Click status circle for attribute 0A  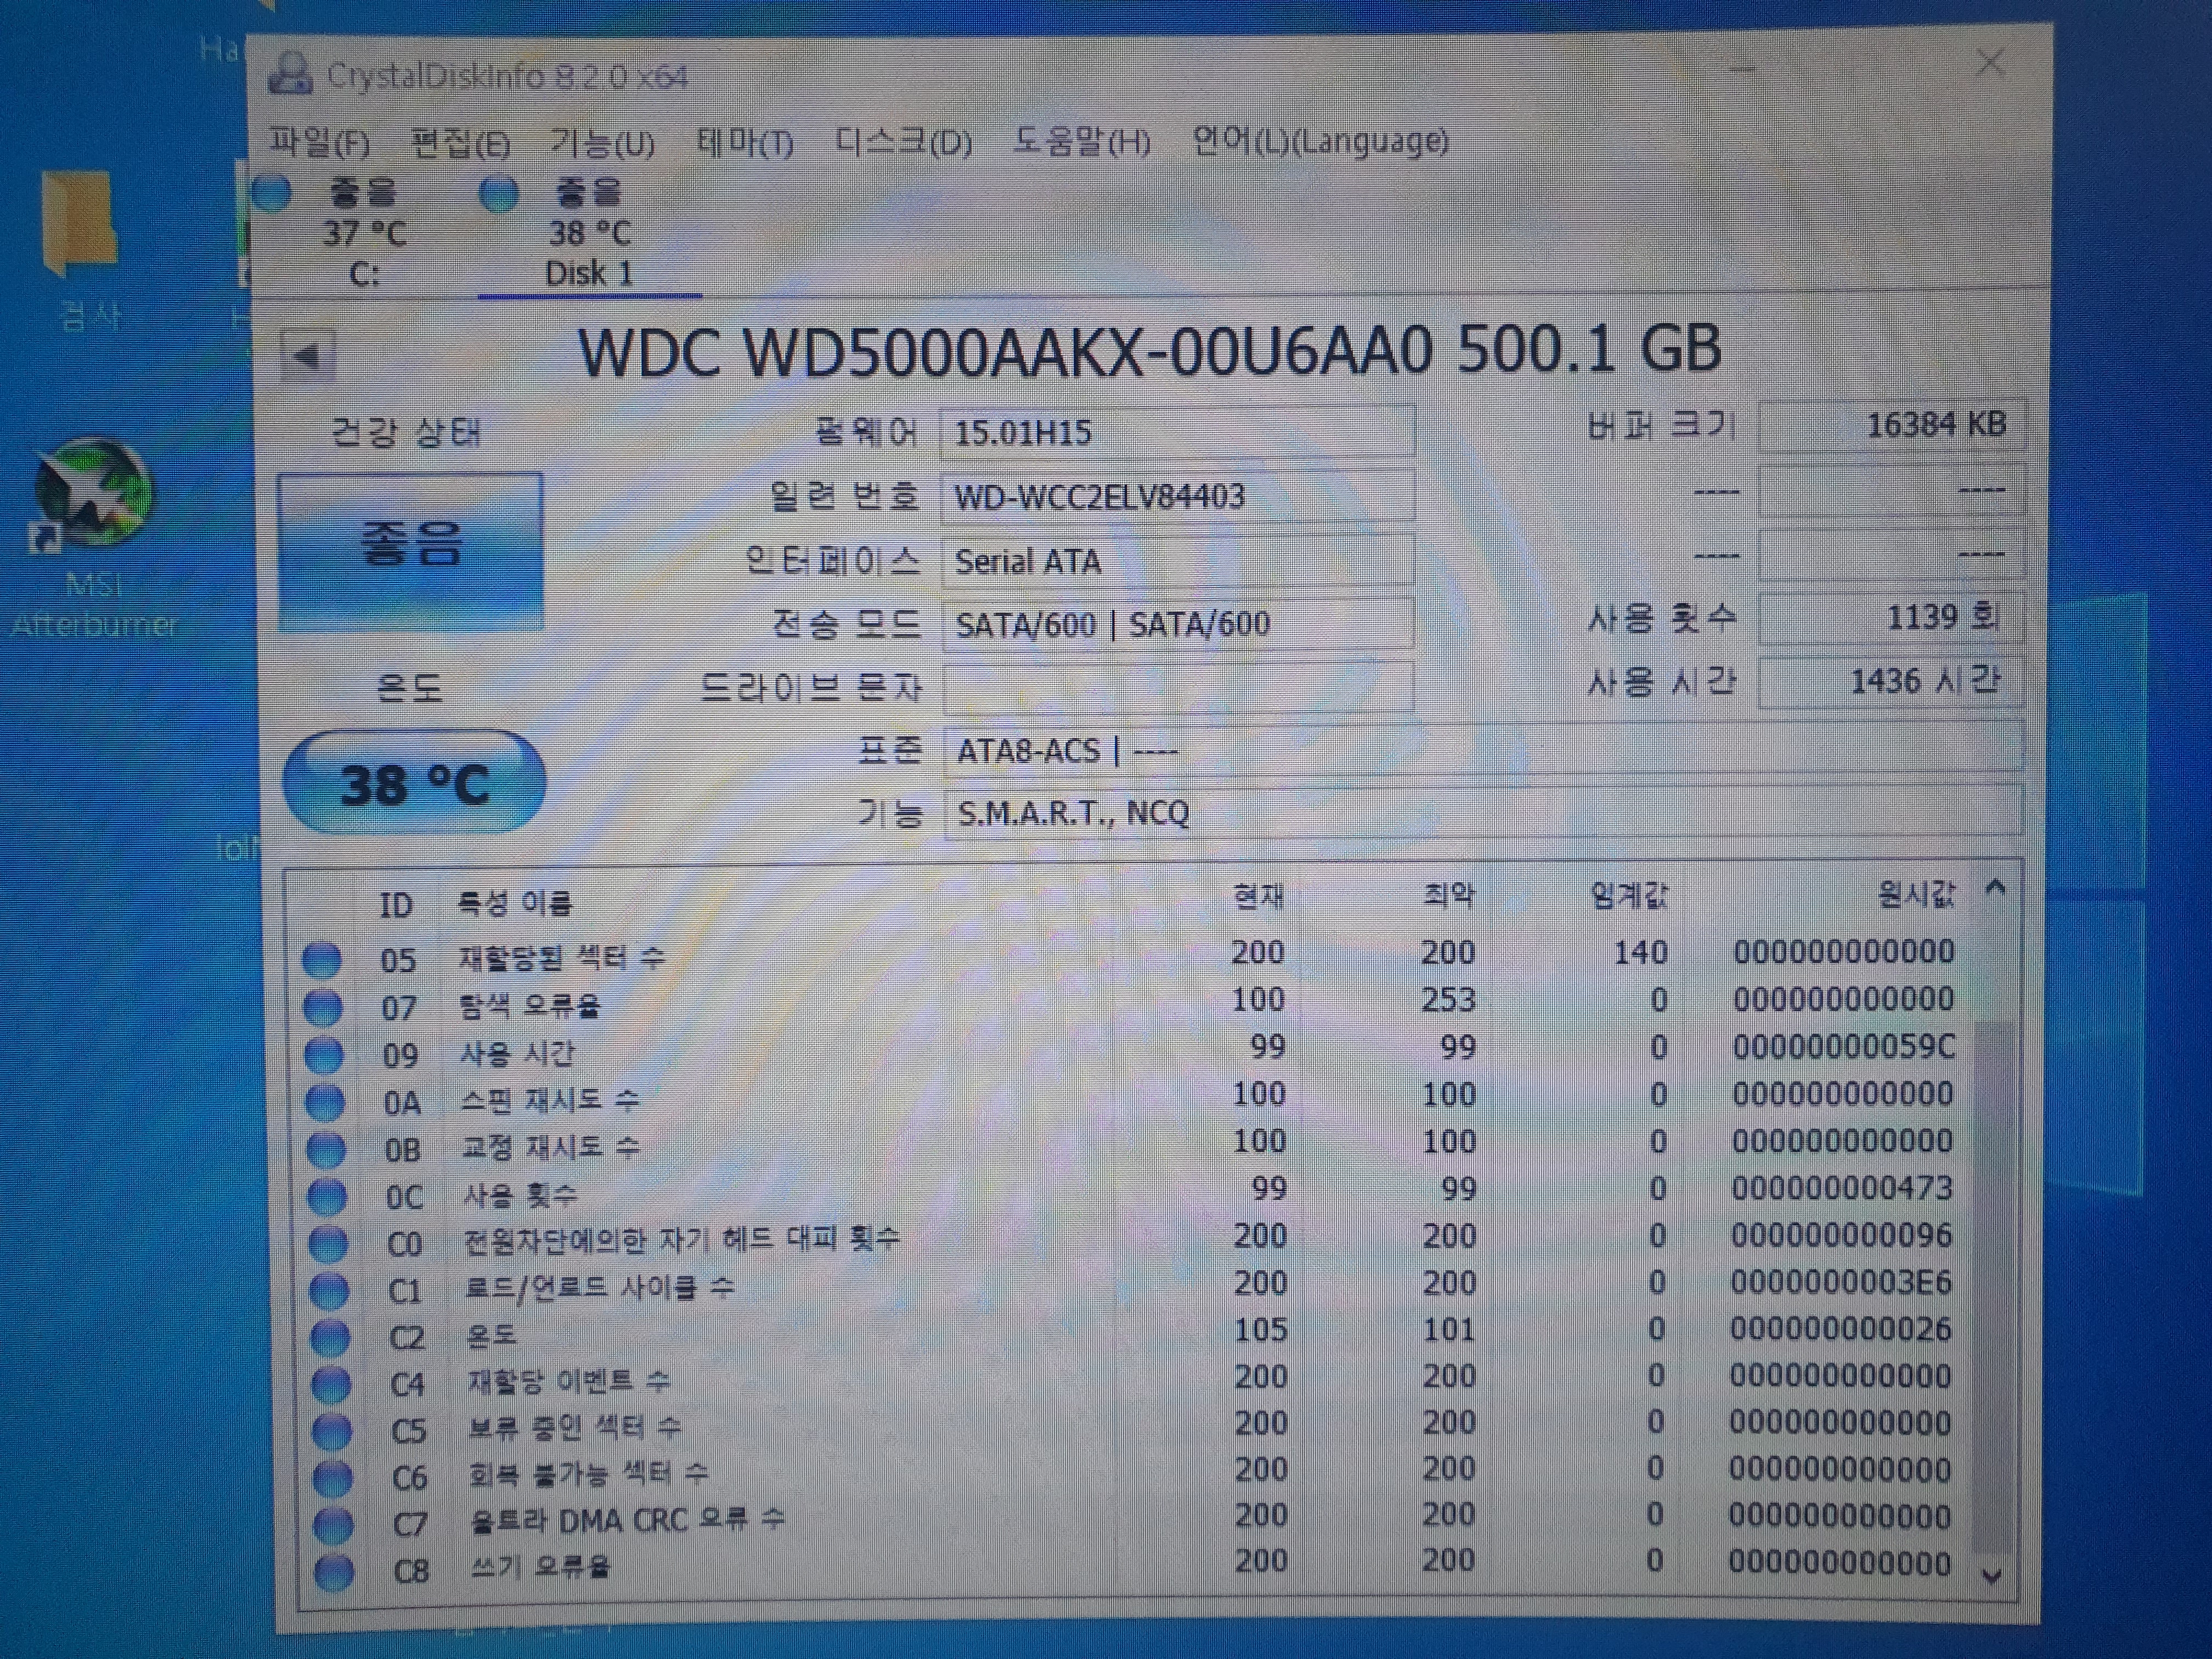tap(325, 1102)
